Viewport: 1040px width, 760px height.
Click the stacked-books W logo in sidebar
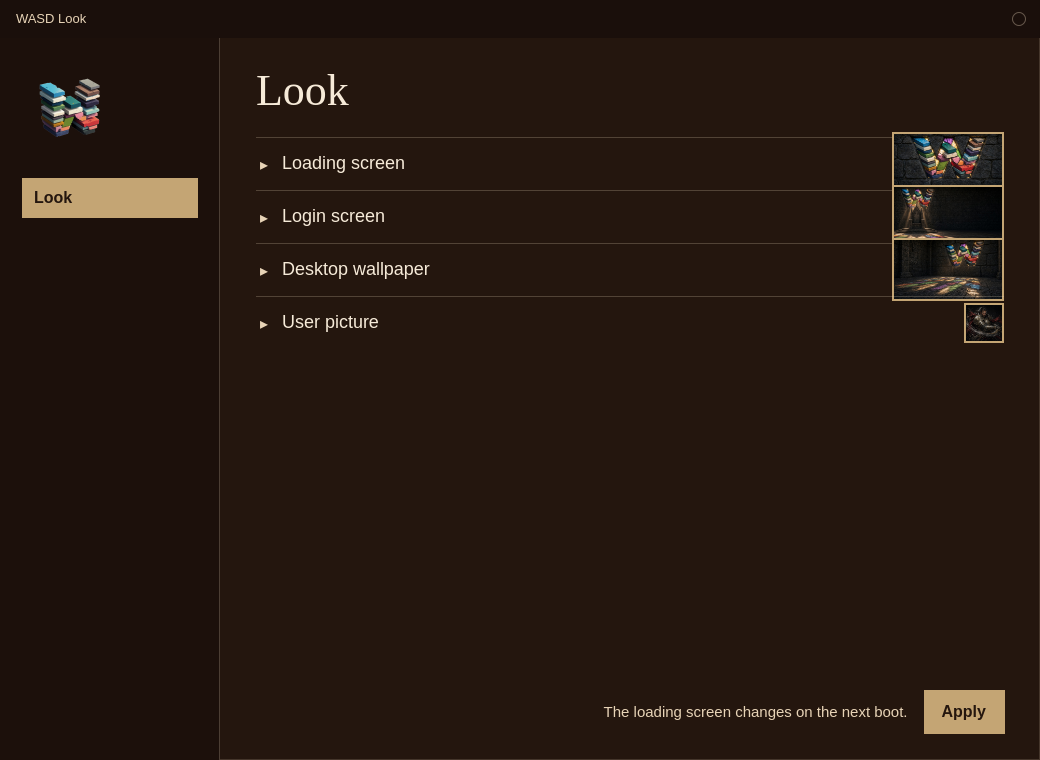(70, 107)
